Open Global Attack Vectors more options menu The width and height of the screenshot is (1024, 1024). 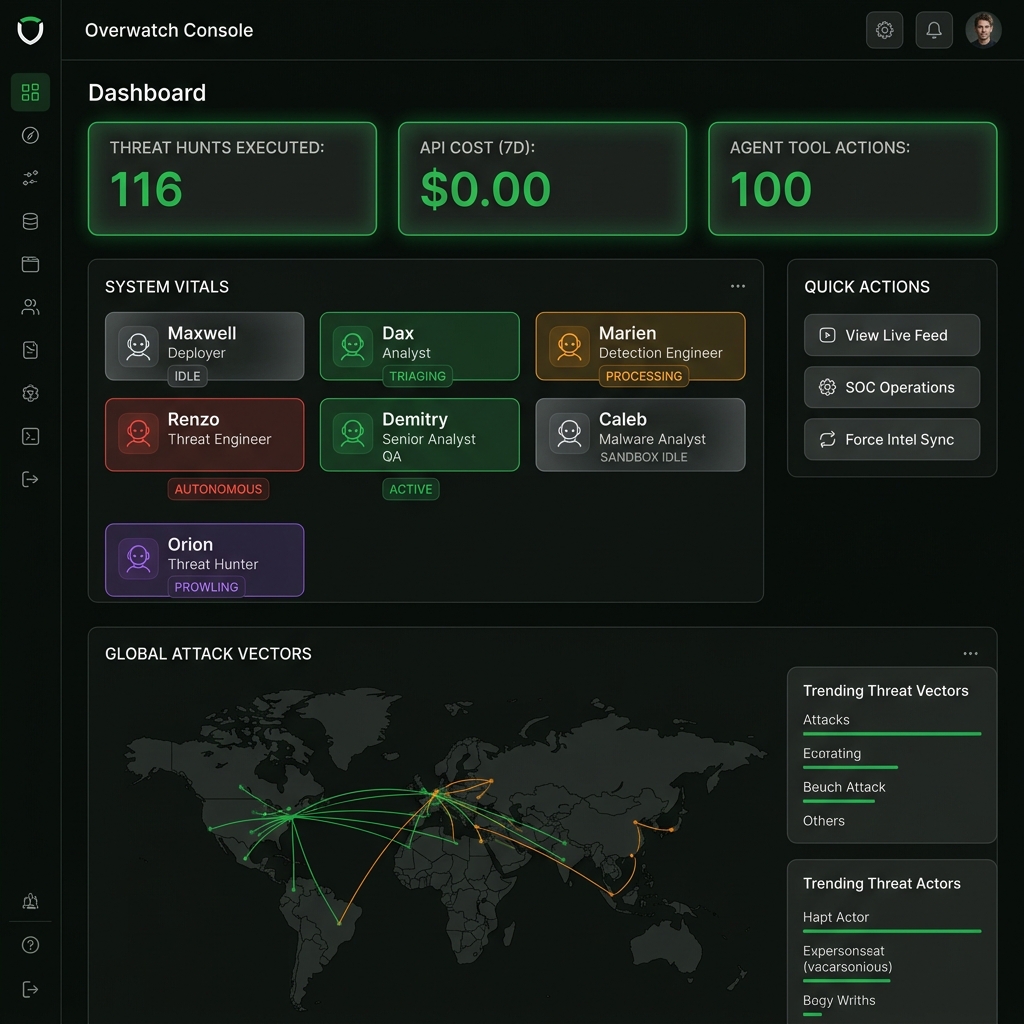click(970, 654)
